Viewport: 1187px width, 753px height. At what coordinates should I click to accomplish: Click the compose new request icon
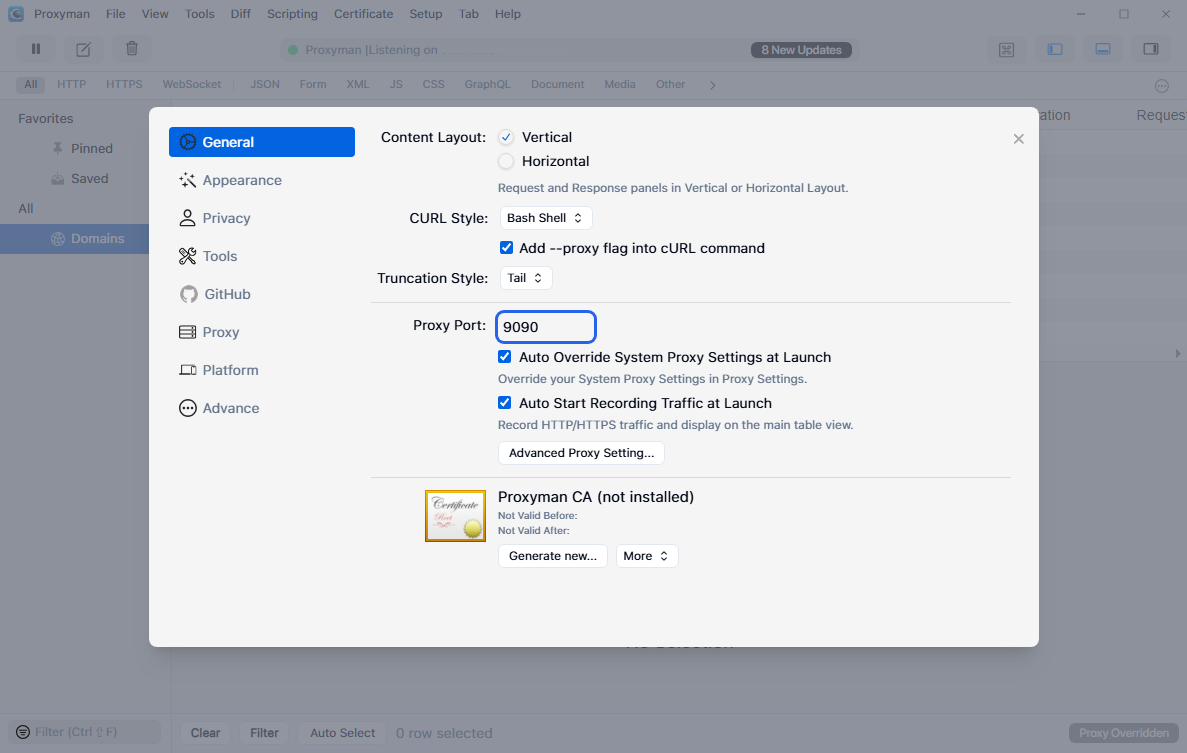coord(83,49)
